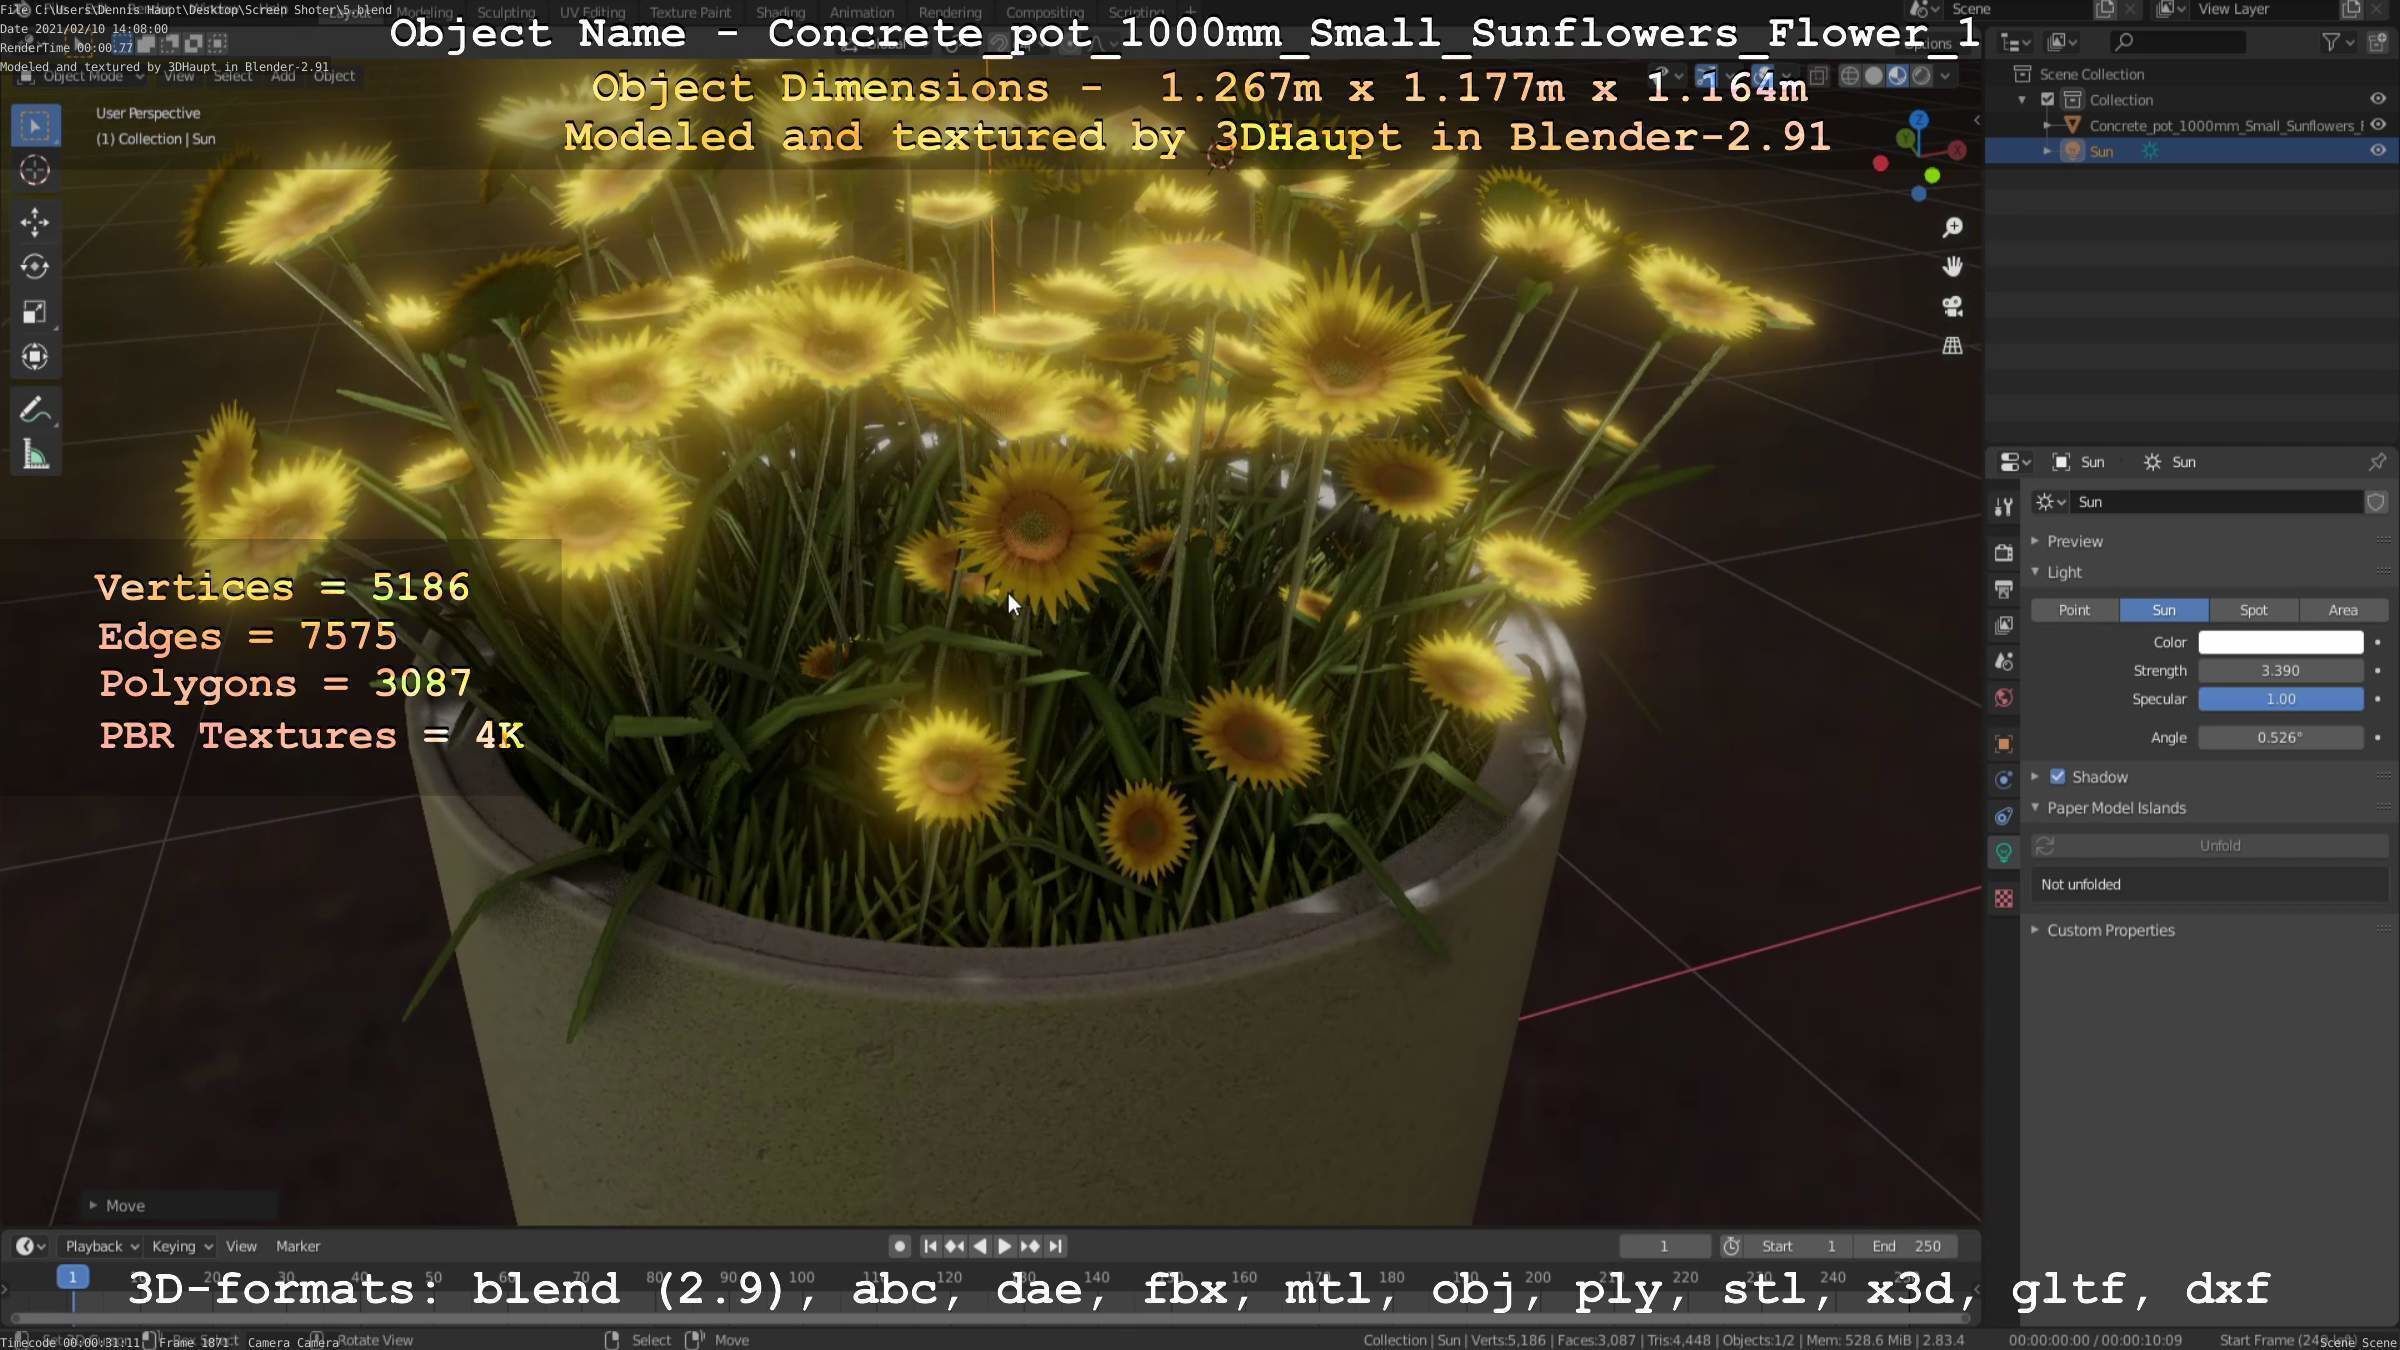2400x1350 pixels.
Task: Click the Unfold button
Action: (2210, 846)
